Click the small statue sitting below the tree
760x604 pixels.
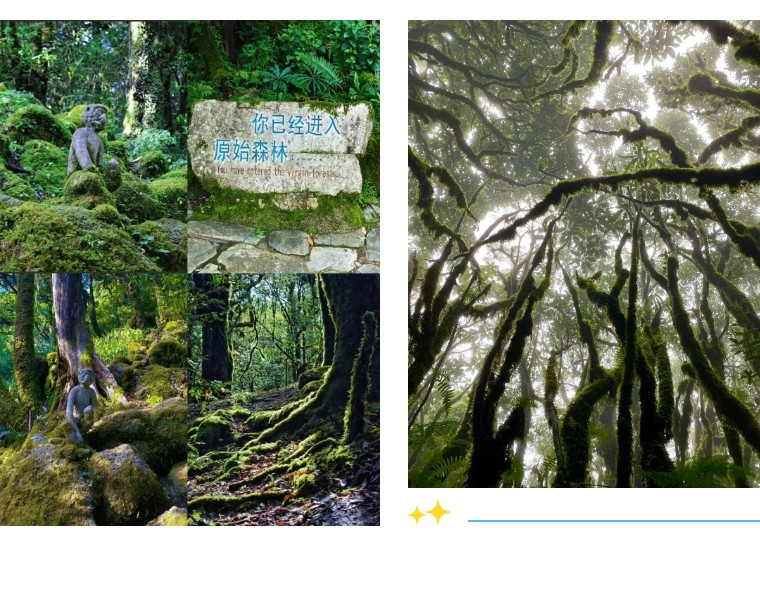point(81,403)
